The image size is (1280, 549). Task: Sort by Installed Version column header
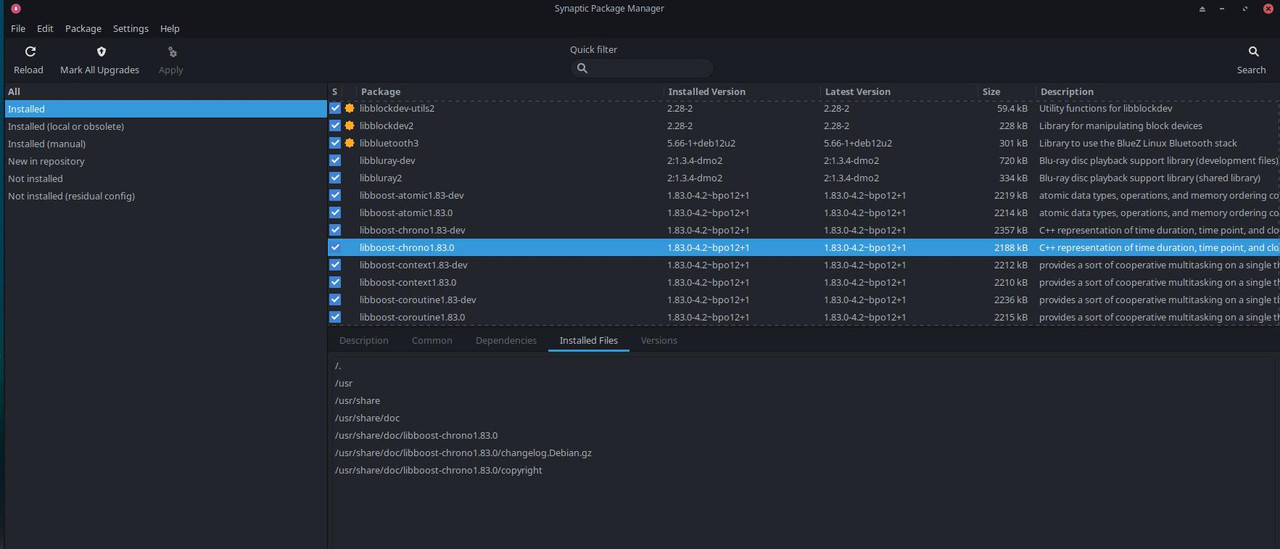[x=742, y=92]
